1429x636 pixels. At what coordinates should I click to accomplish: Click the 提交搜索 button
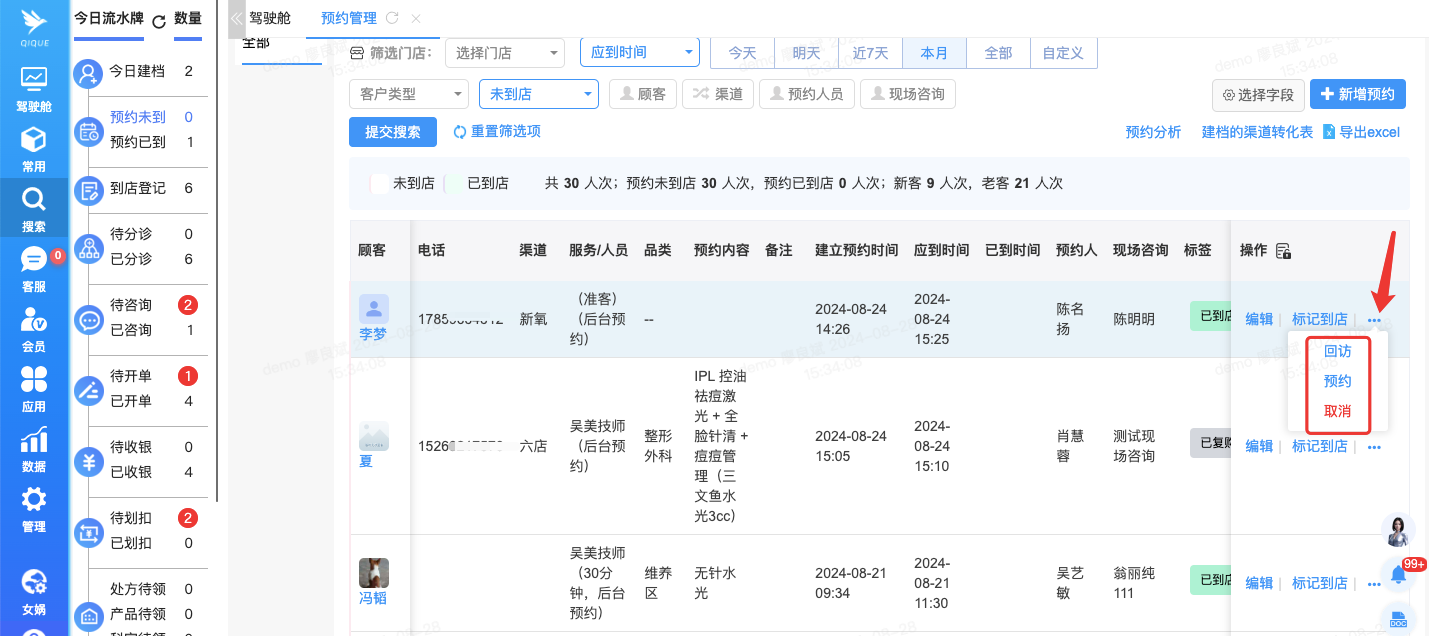(392, 132)
